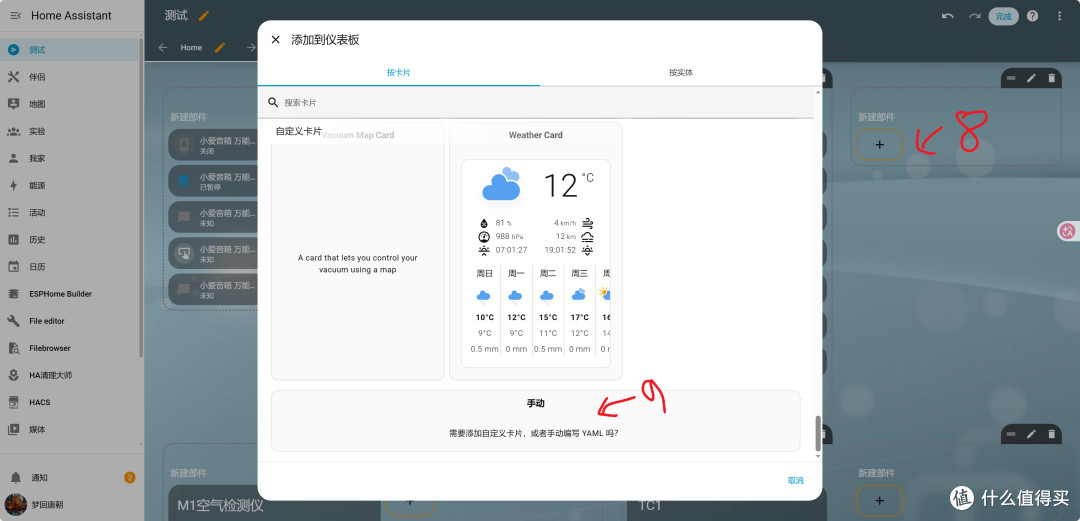
Task: Select the 手动 manual YAML card
Action: coord(535,420)
